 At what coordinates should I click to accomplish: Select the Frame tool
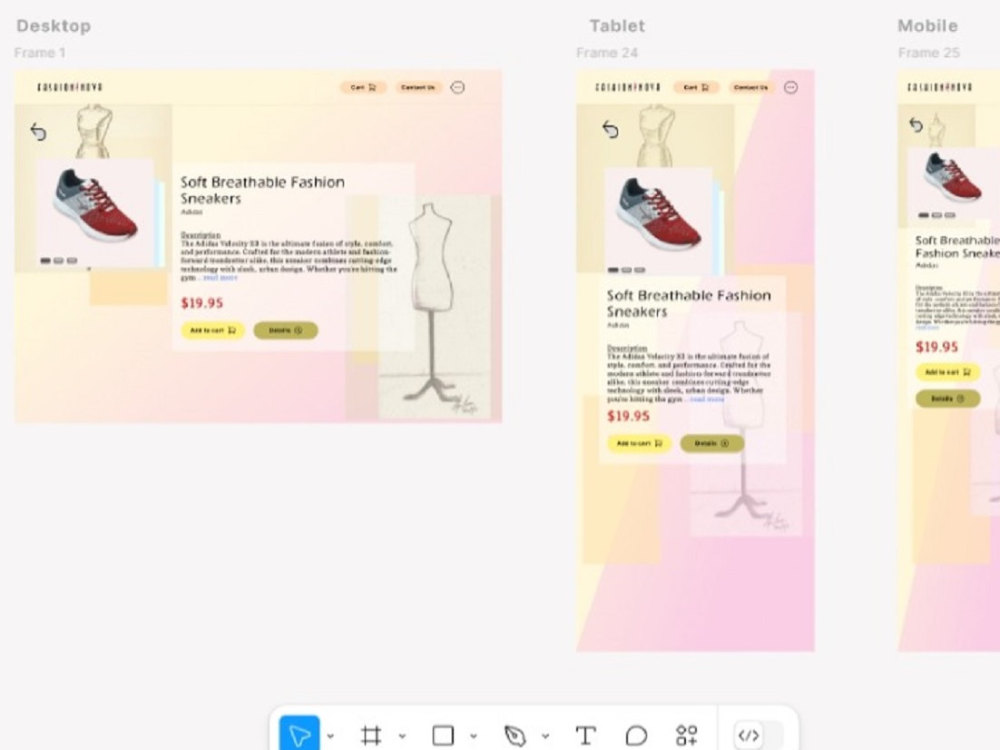point(371,735)
